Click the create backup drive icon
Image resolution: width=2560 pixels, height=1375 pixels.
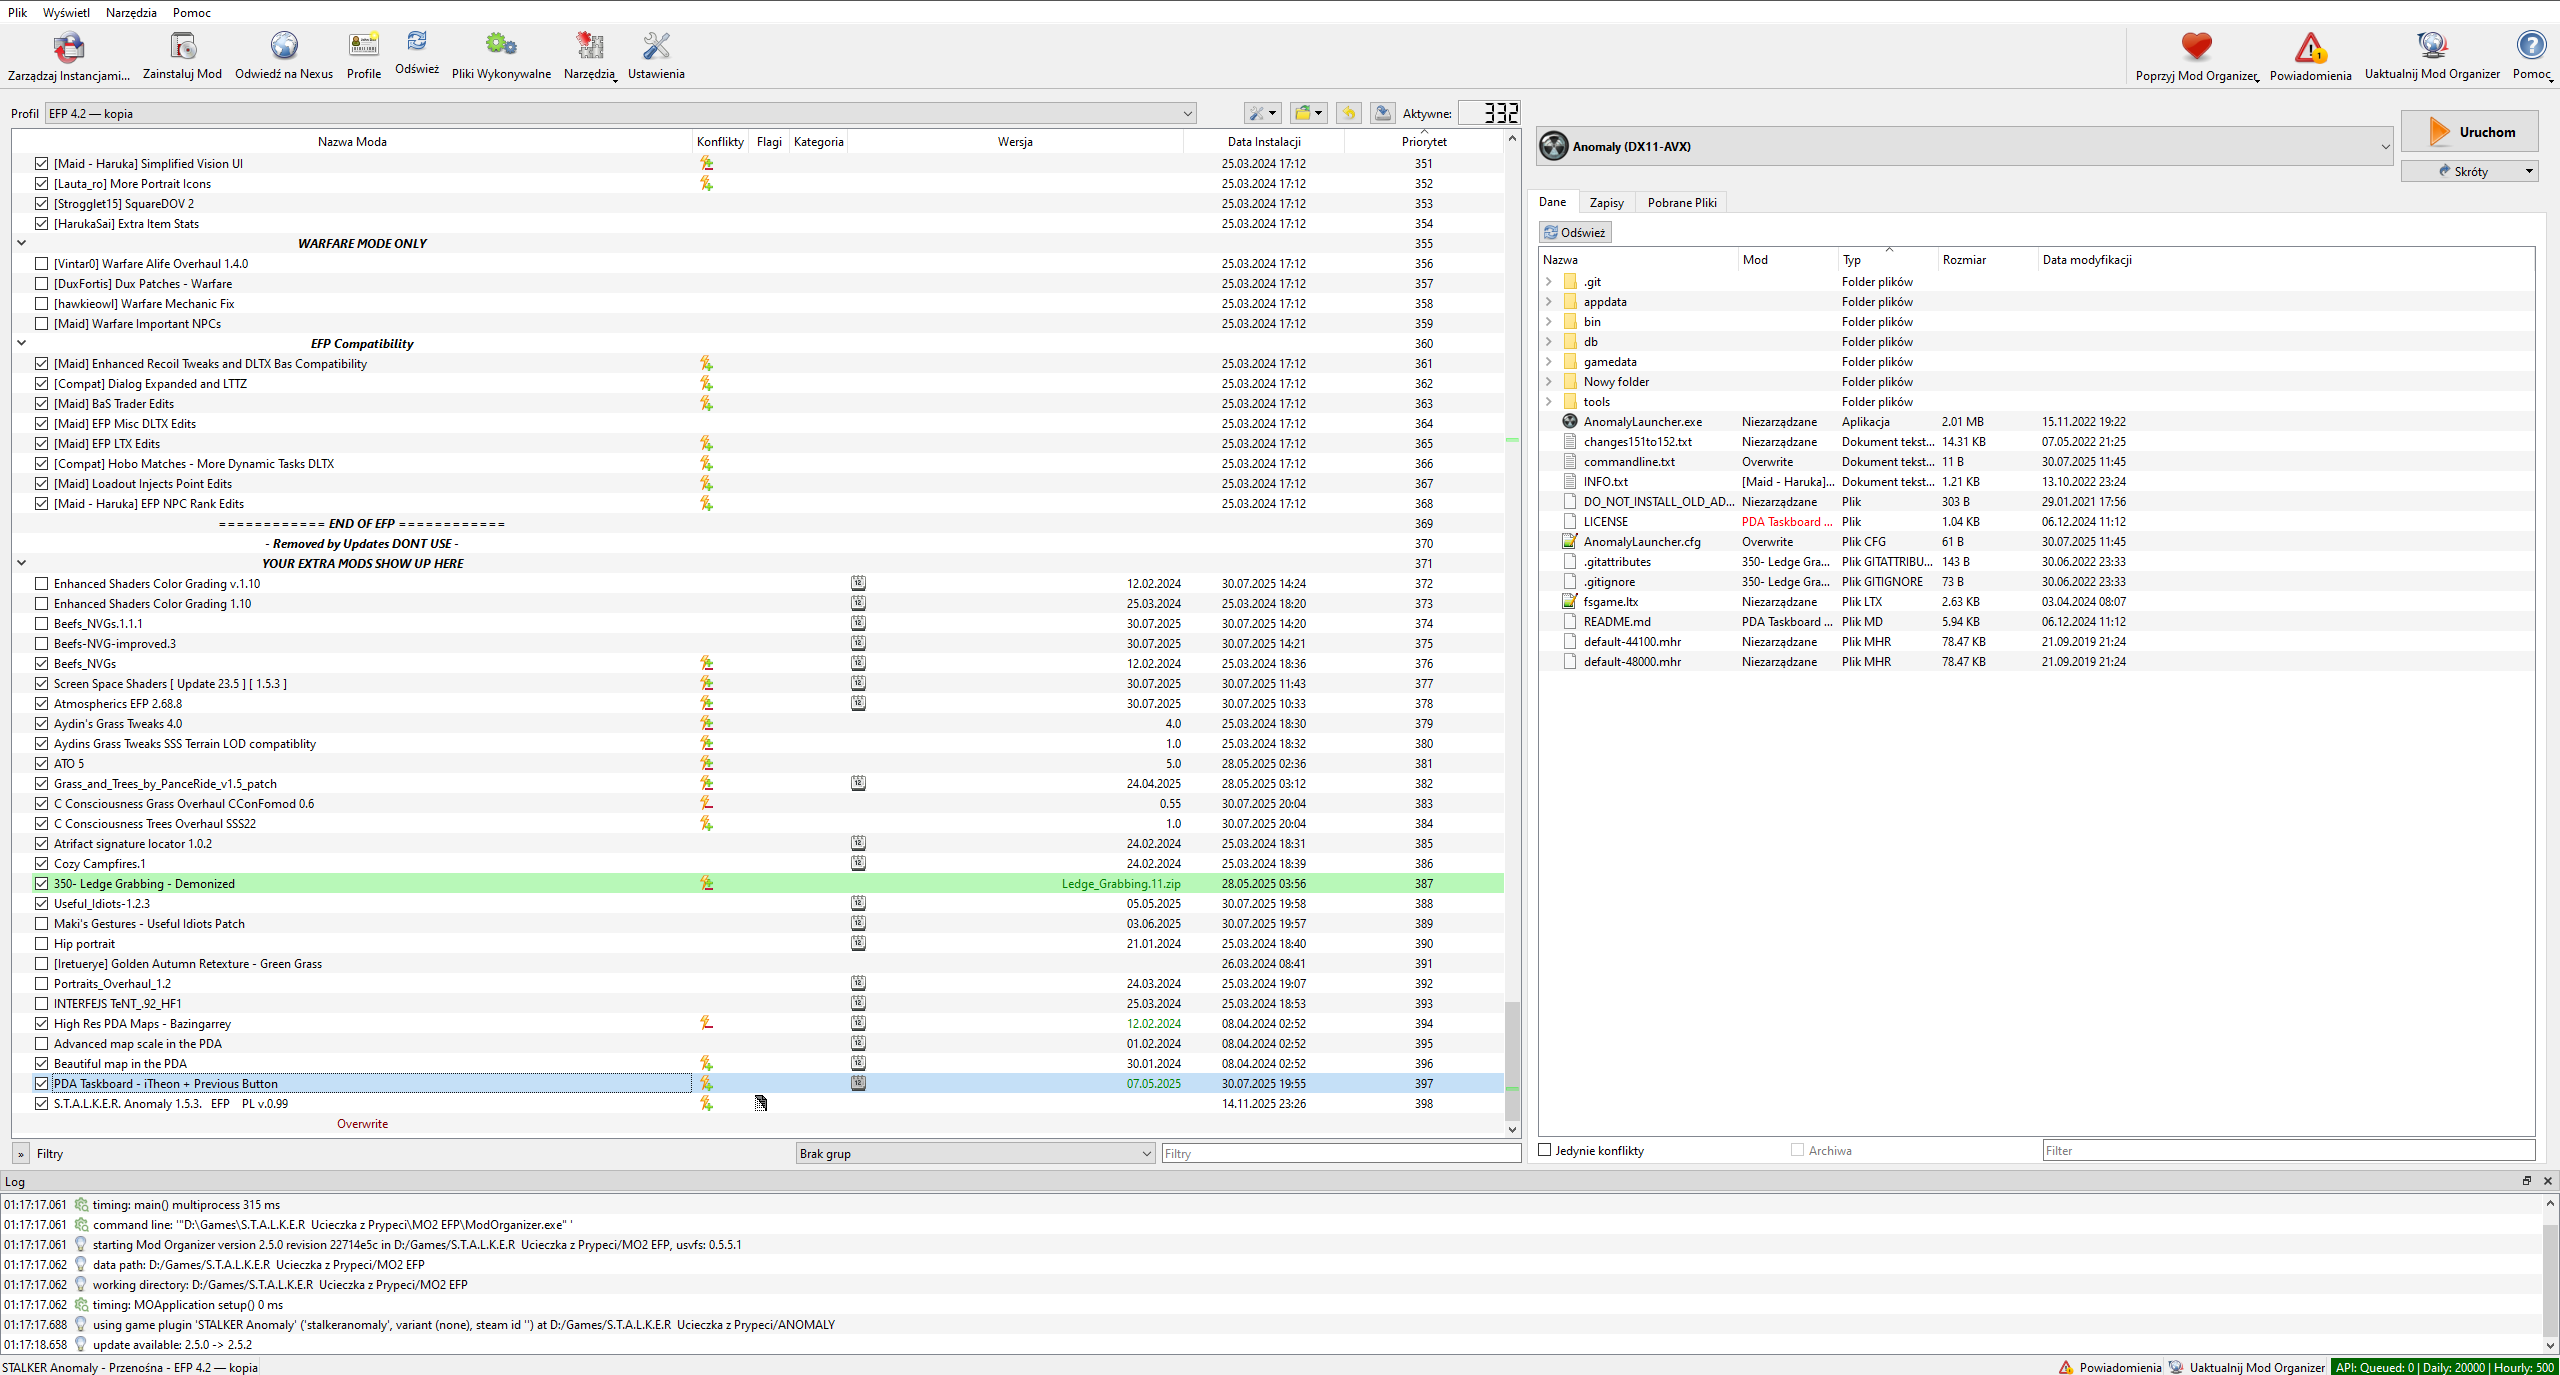tap(1382, 113)
